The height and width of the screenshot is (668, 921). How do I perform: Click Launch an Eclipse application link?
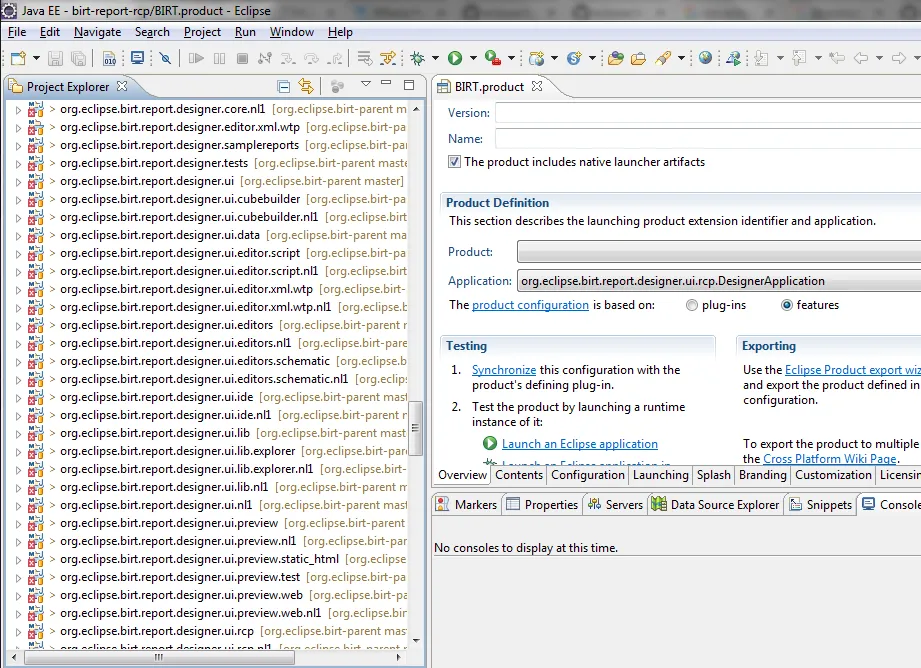click(580, 444)
